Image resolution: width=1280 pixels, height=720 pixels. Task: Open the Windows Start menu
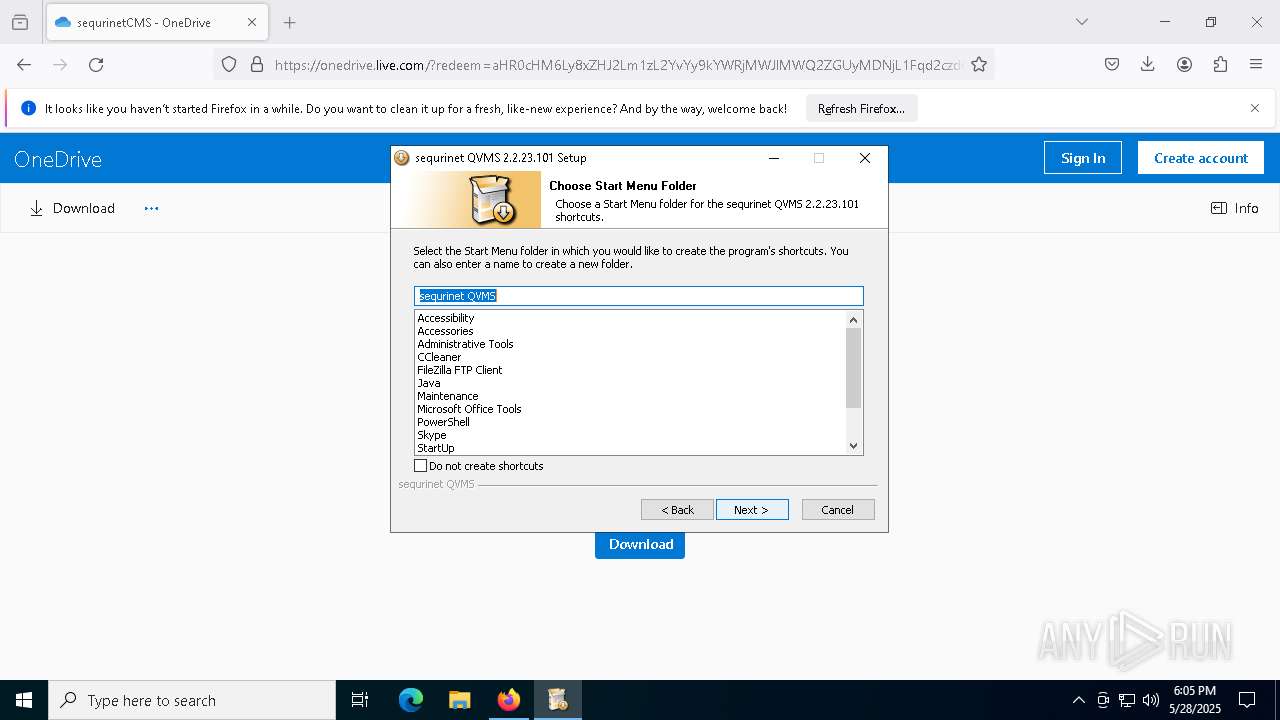tap(24, 700)
